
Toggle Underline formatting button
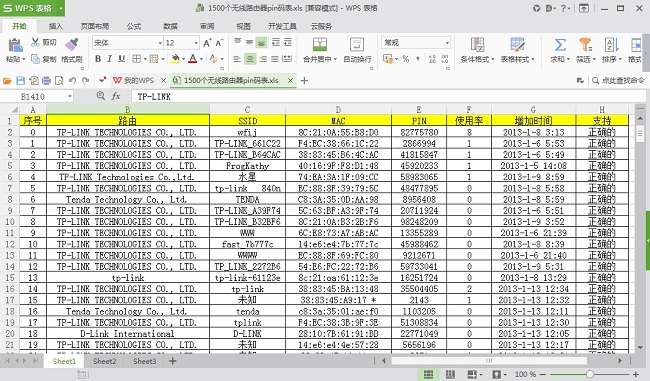121,59
